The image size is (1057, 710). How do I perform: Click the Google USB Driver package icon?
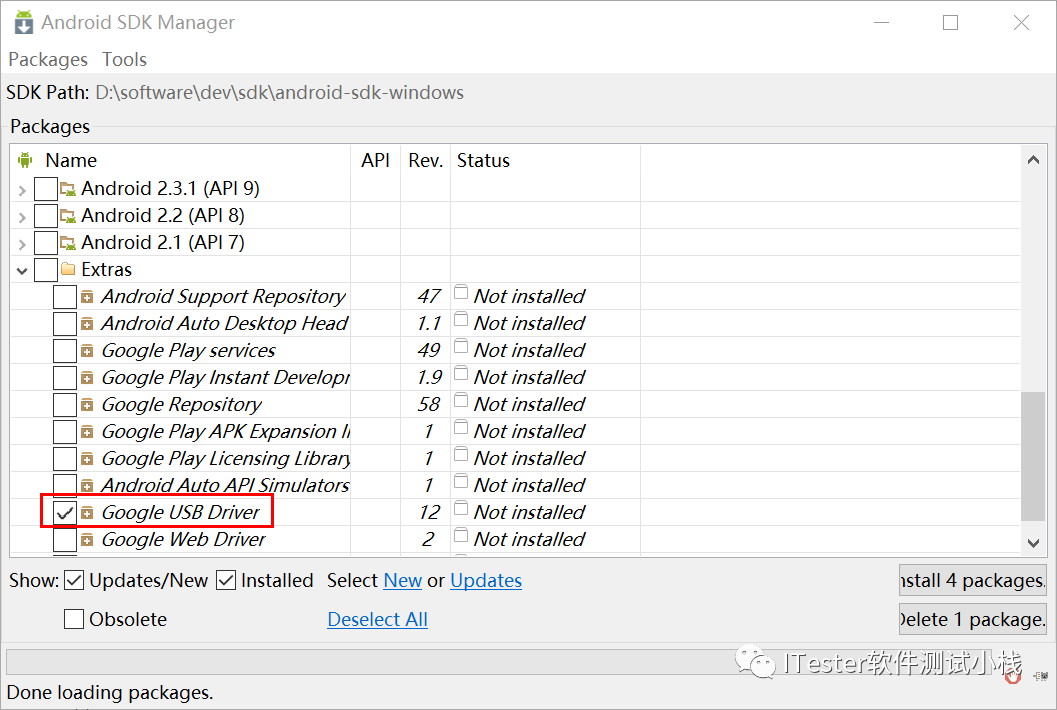pos(87,513)
